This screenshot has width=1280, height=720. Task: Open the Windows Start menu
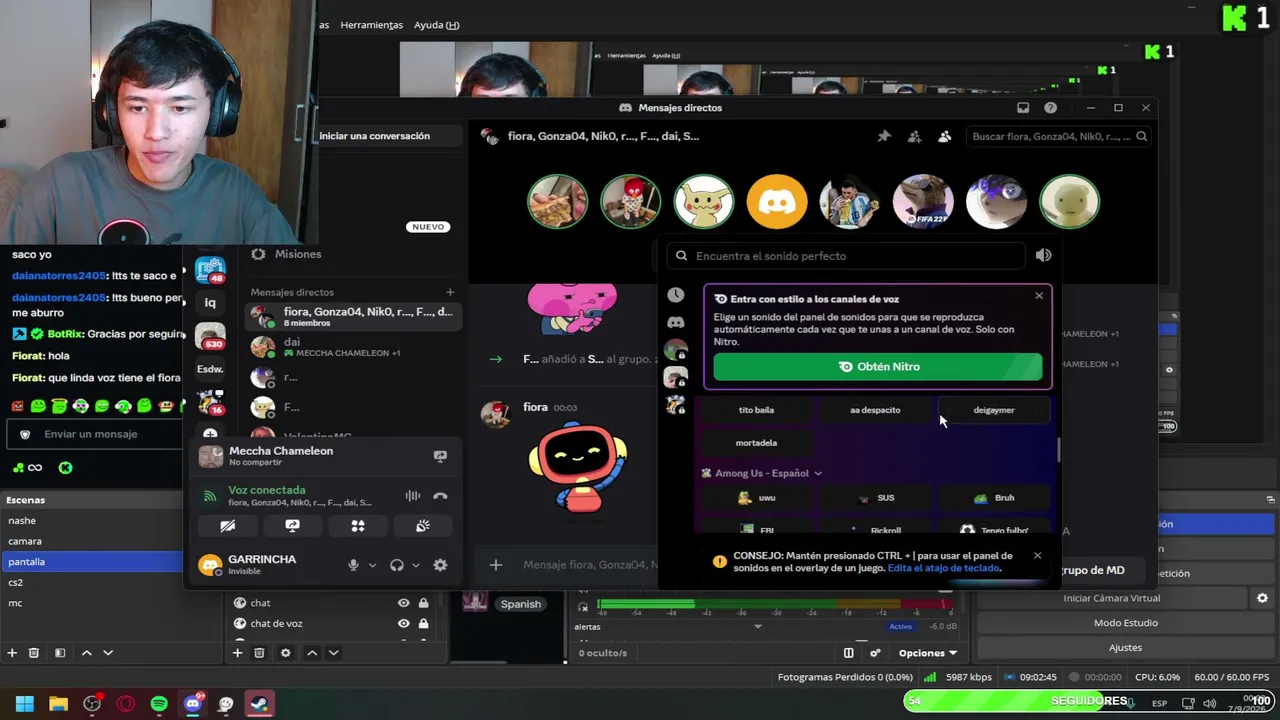tap(24, 704)
